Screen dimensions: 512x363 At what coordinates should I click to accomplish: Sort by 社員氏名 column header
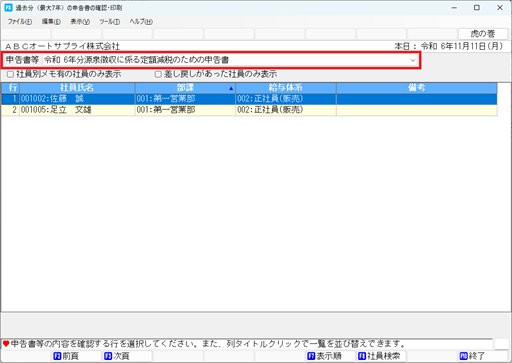pos(77,88)
